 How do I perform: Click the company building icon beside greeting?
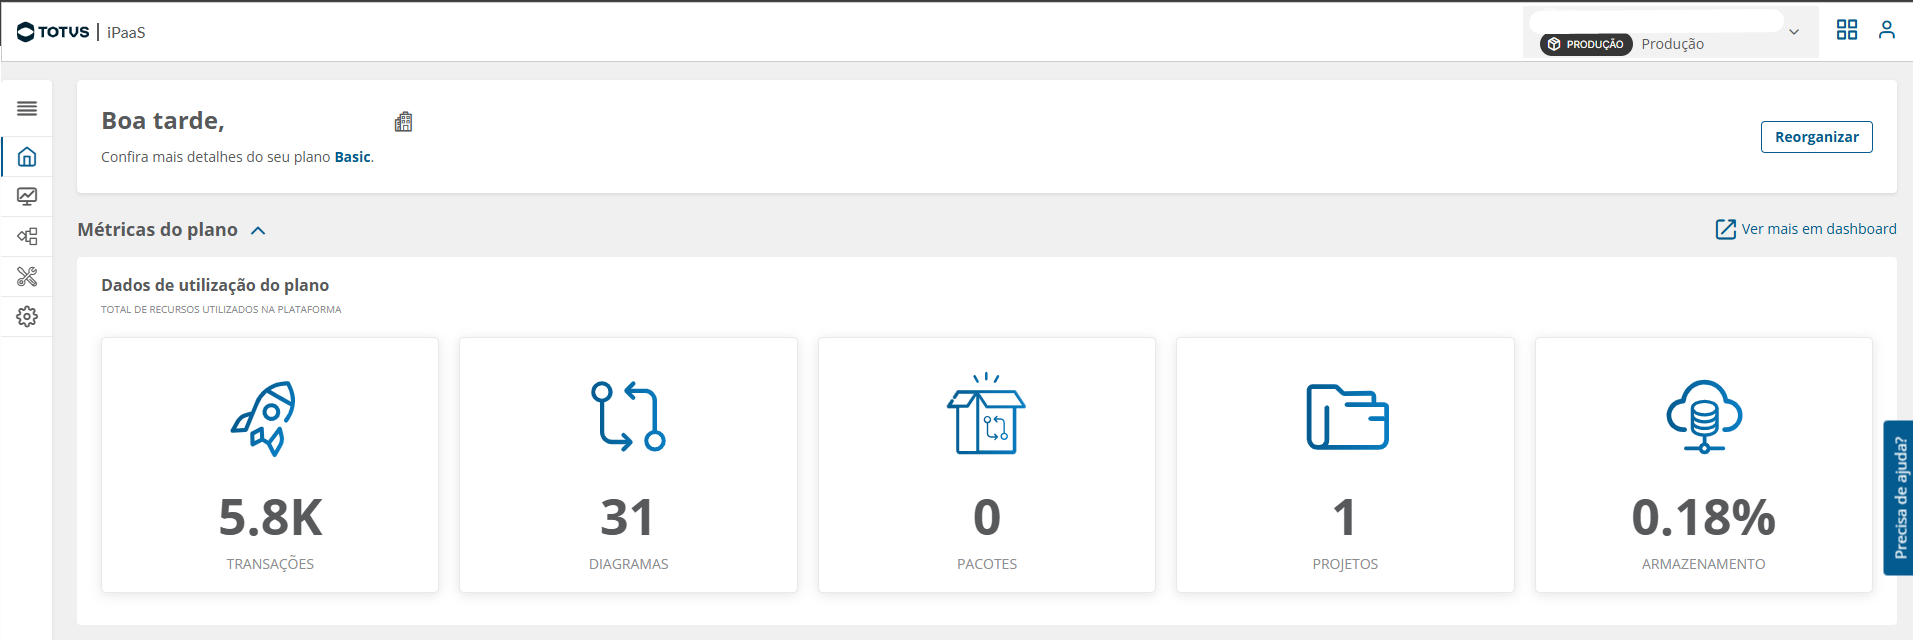tap(403, 122)
